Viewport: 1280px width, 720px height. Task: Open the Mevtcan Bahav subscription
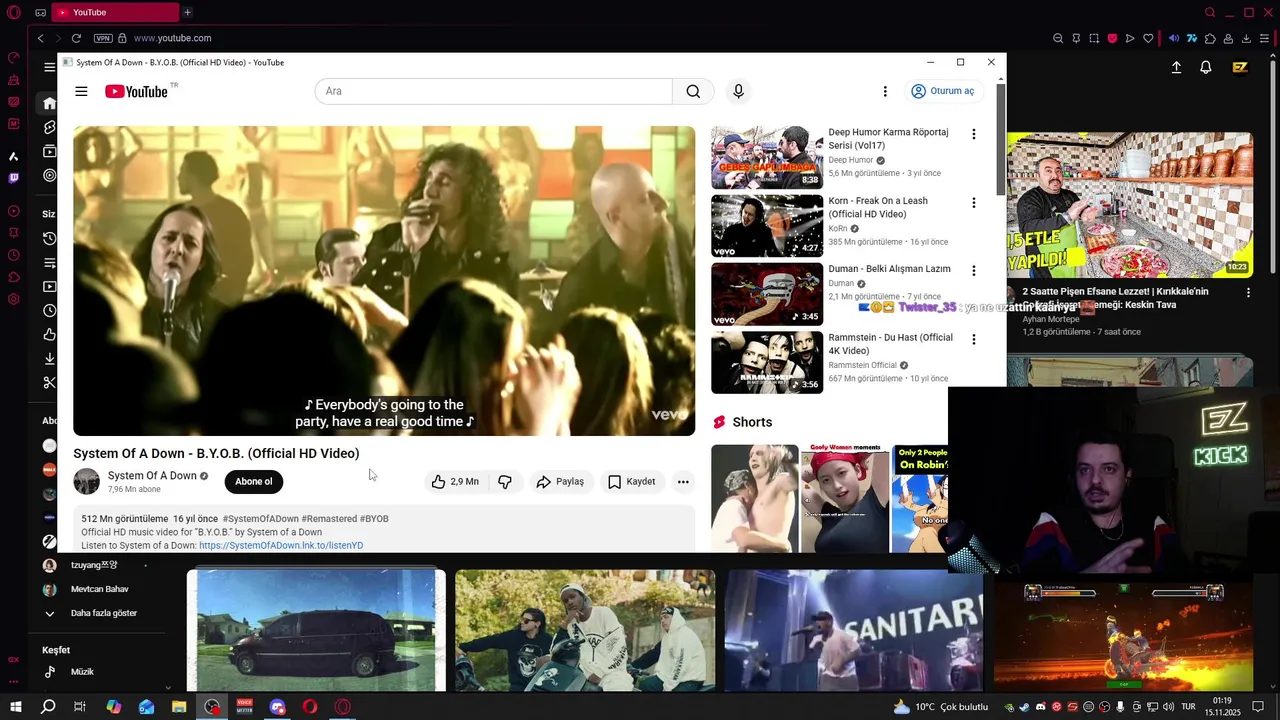(x=99, y=589)
